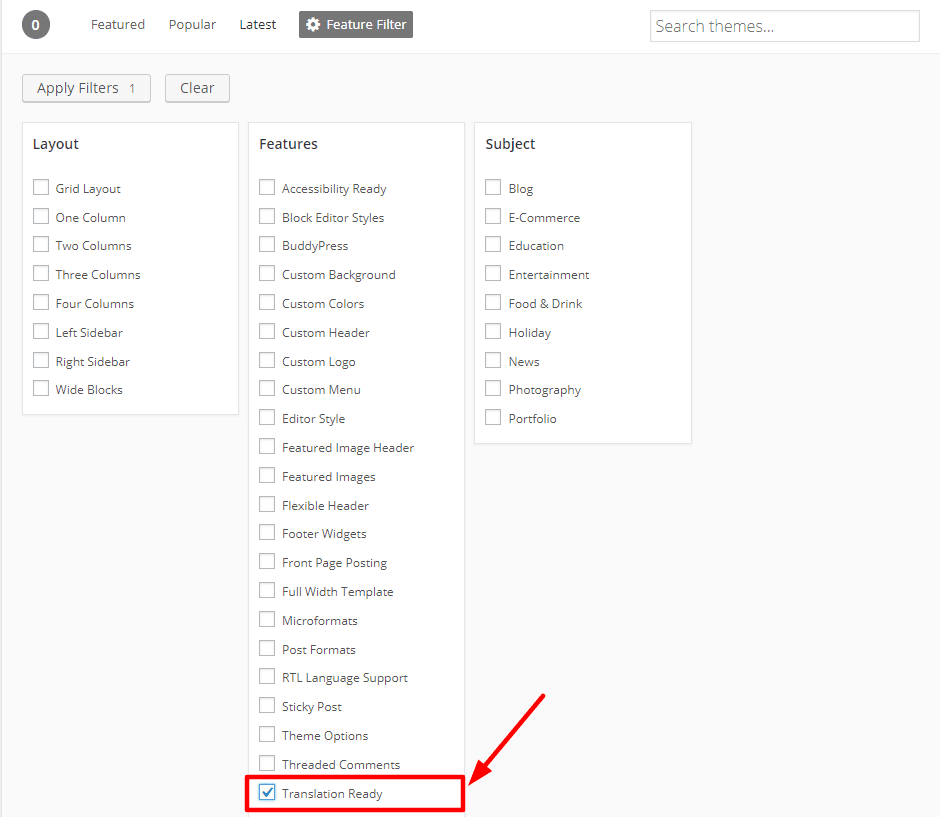This screenshot has height=817, width=940.
Task: Enable the Grid Layout checkbox
Action: click(x=41, y=188)
